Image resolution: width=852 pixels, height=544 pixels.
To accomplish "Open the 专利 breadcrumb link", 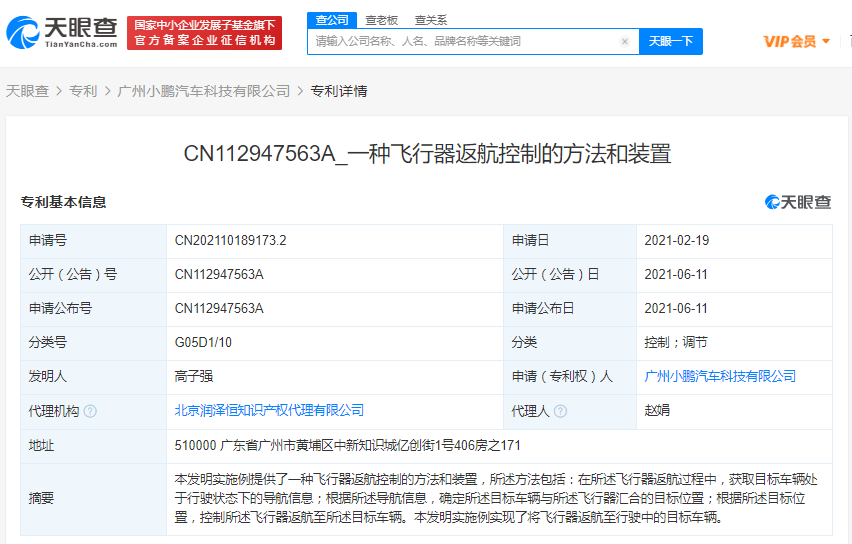I will point(83,91).
